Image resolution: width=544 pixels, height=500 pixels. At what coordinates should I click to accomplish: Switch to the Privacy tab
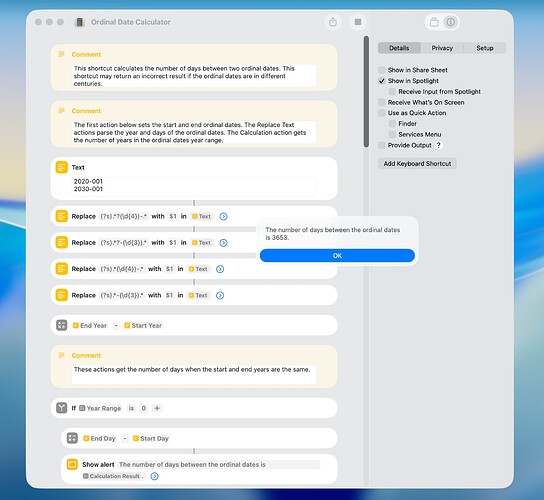442,48
